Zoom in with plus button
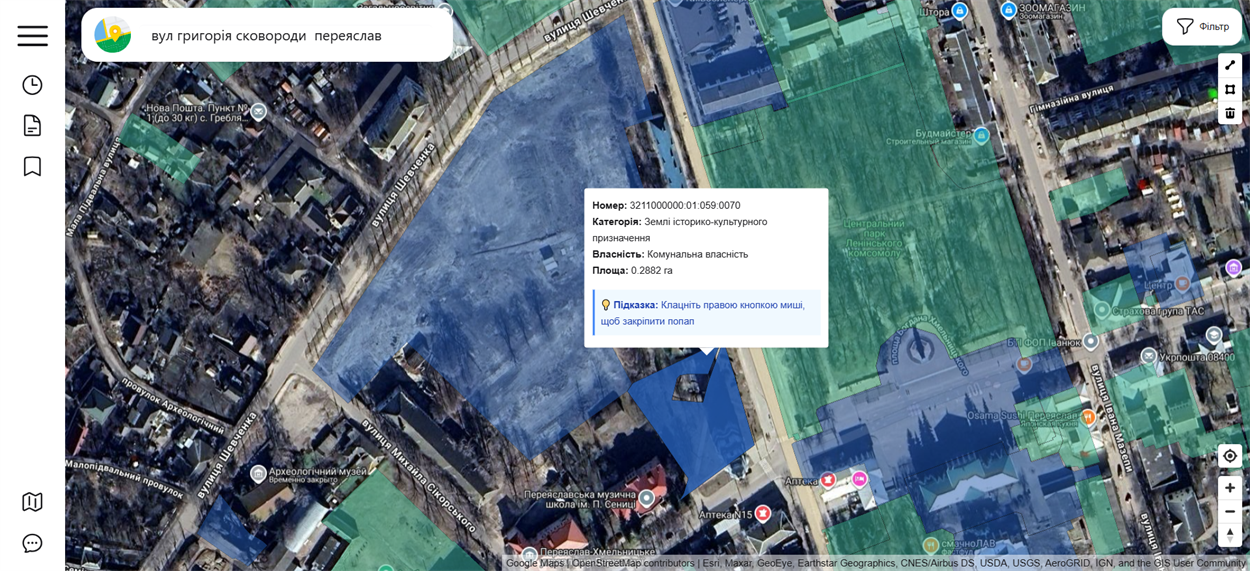1250x571 pixels. click(x=1230, y=488)
